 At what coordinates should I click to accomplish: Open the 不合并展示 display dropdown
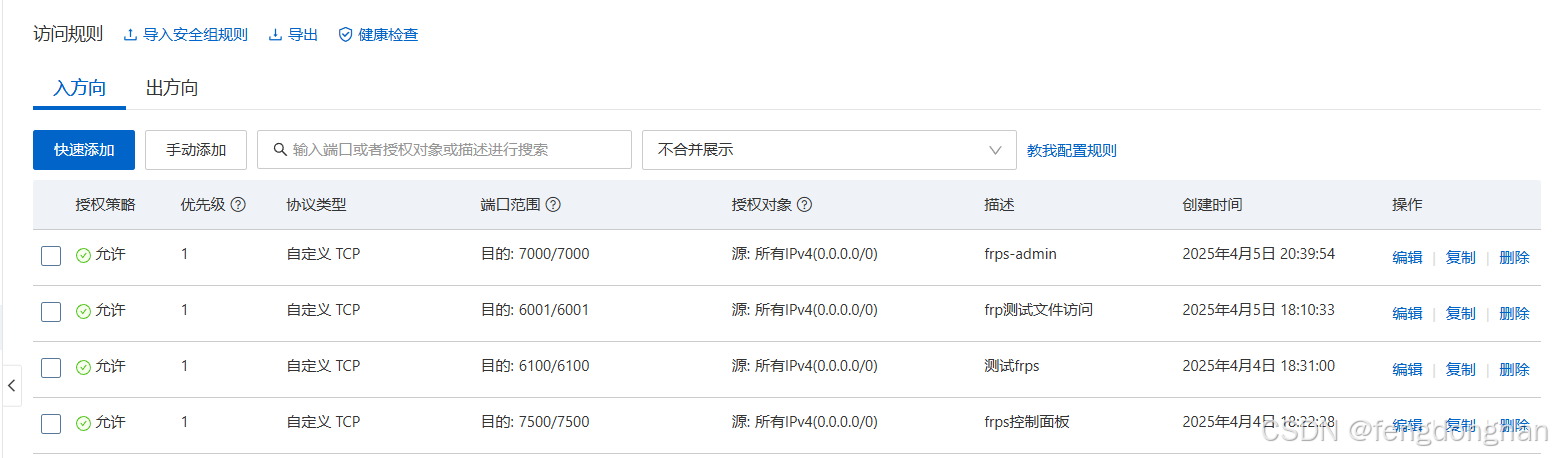click(829, 150)
